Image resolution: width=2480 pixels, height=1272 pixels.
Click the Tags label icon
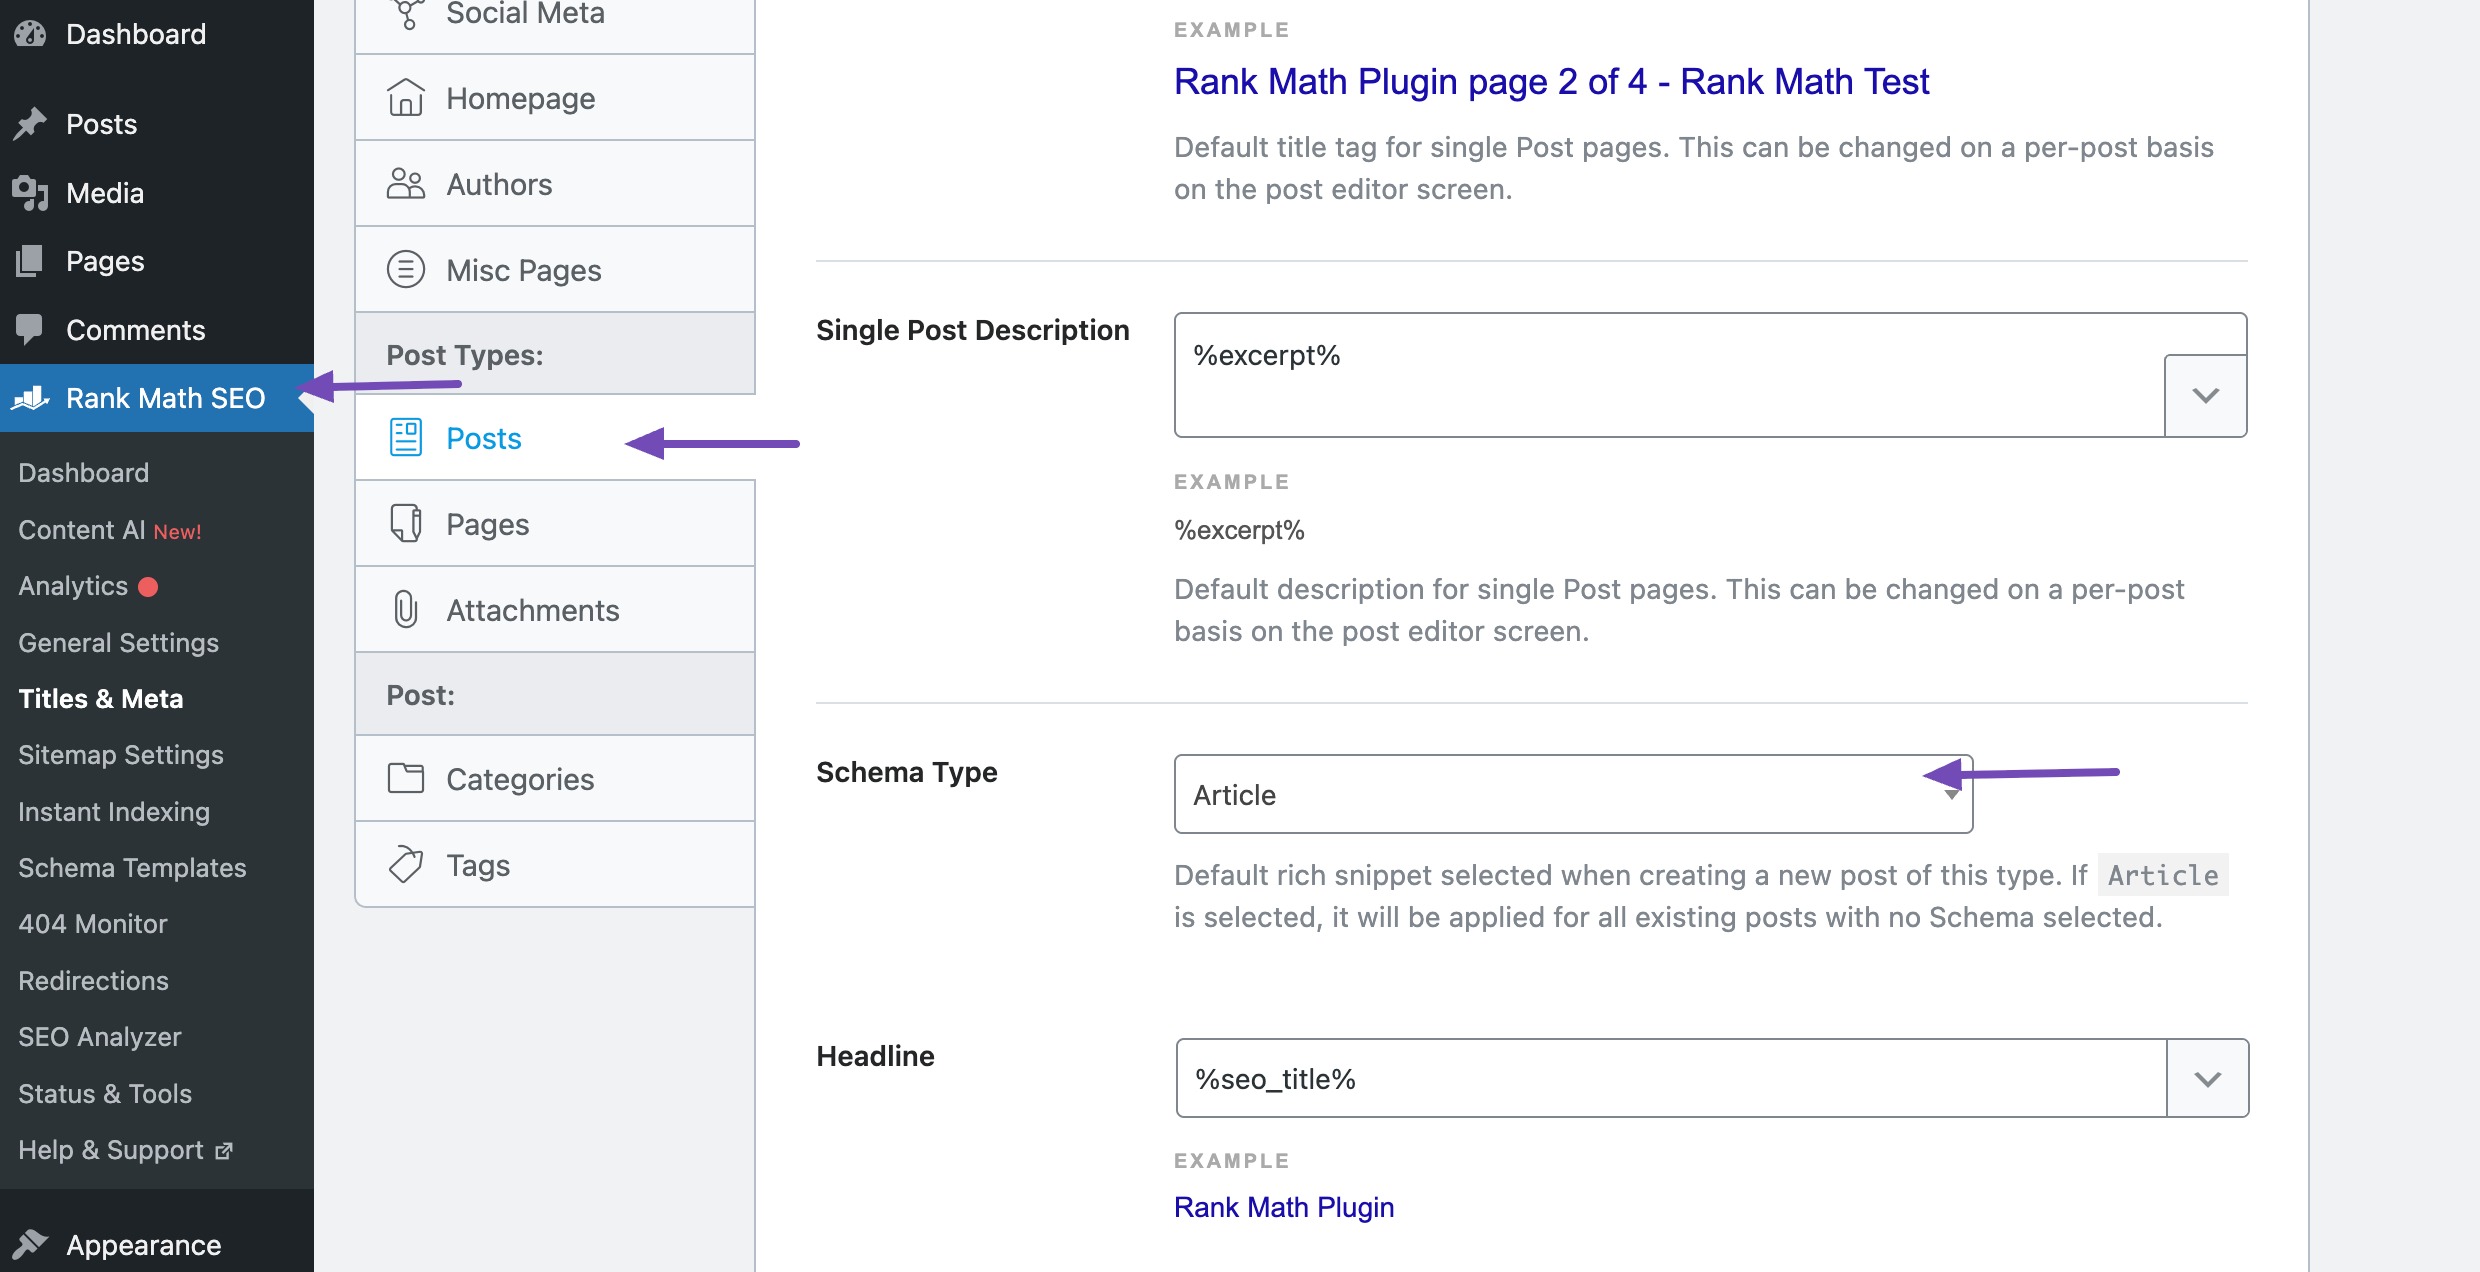[405, 865]
